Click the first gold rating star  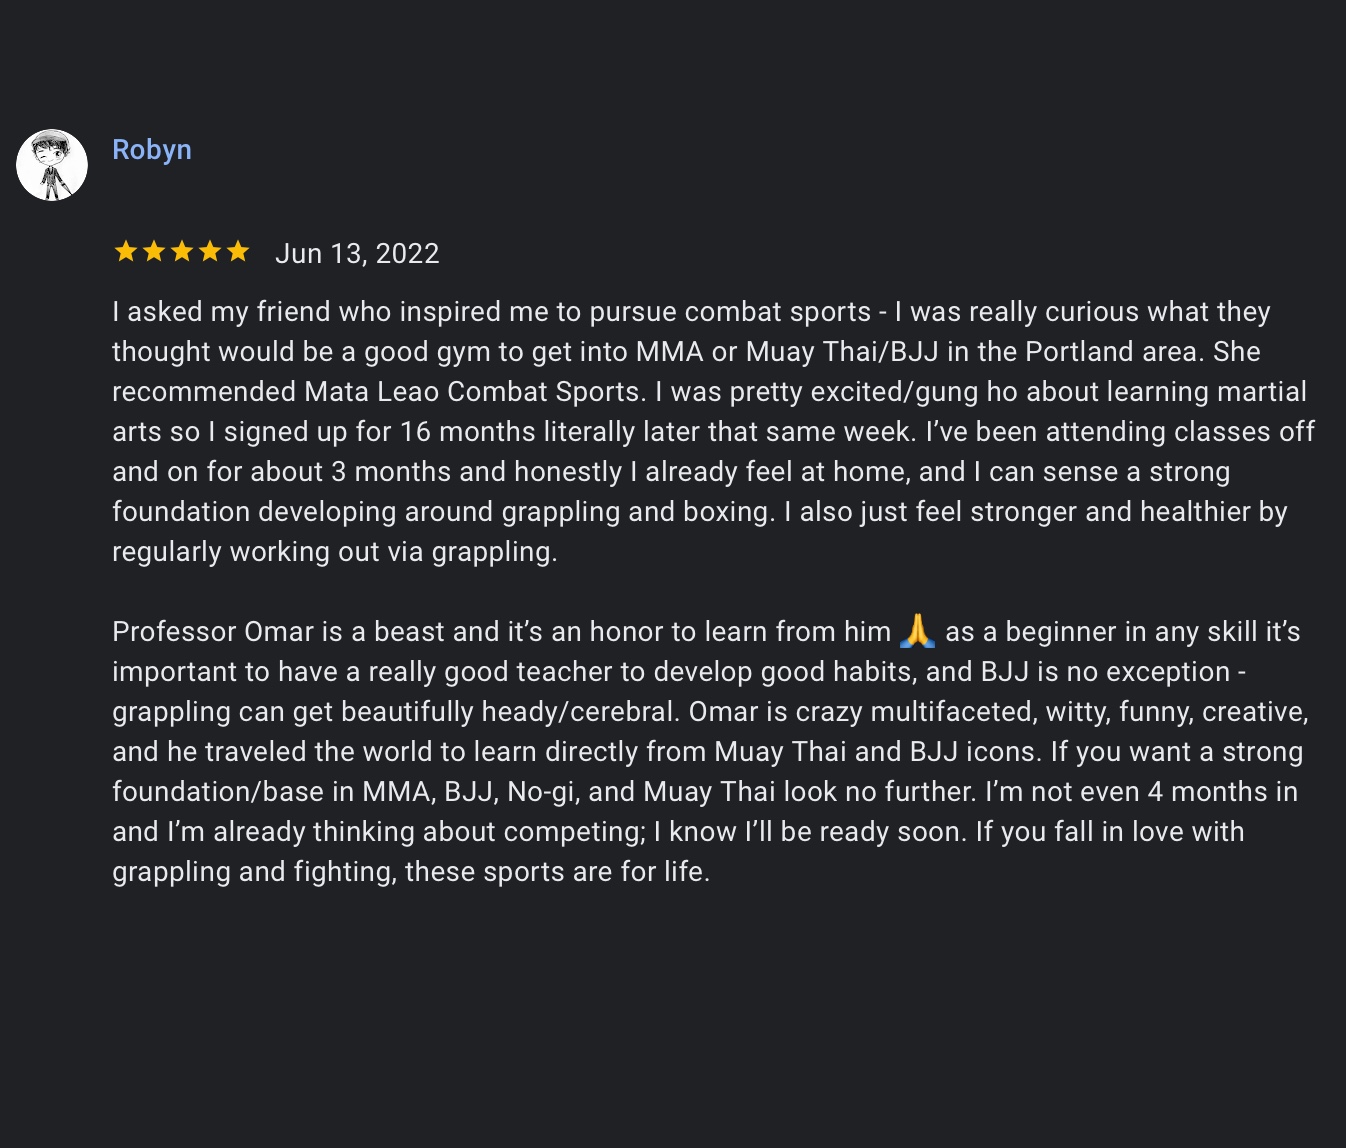(x=126, y=251)
